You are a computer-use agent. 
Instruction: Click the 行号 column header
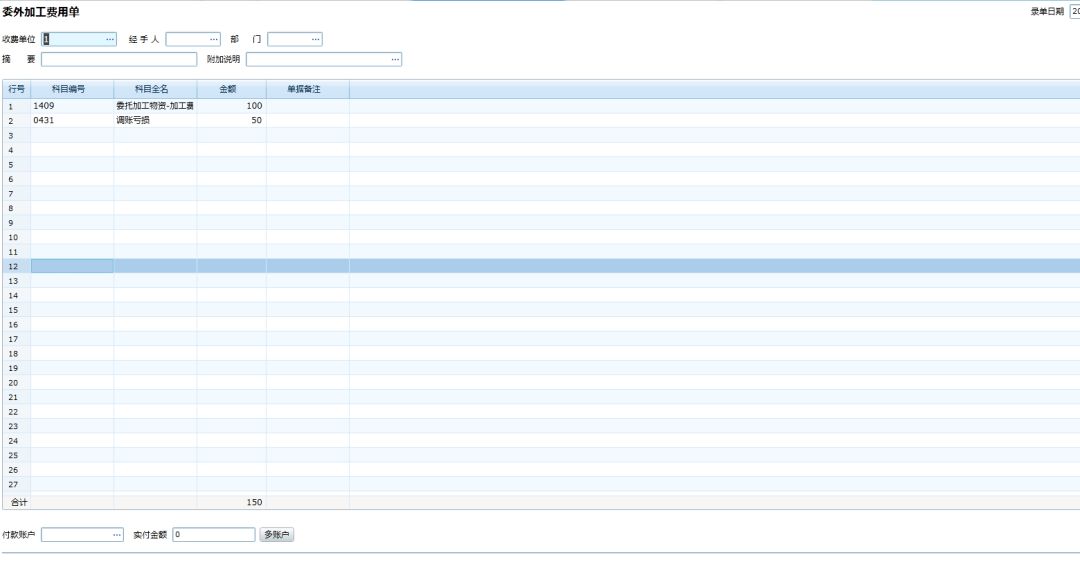17,89
